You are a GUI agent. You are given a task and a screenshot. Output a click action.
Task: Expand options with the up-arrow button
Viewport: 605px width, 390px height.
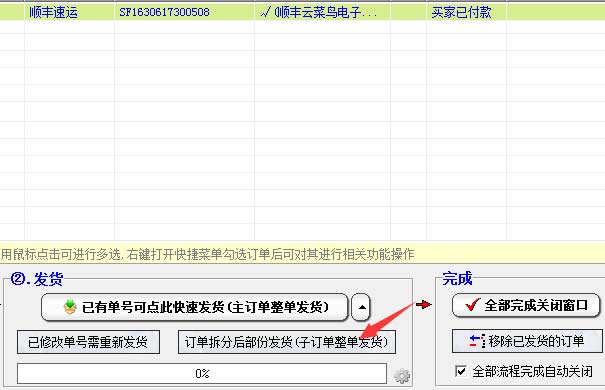(361, 307)
